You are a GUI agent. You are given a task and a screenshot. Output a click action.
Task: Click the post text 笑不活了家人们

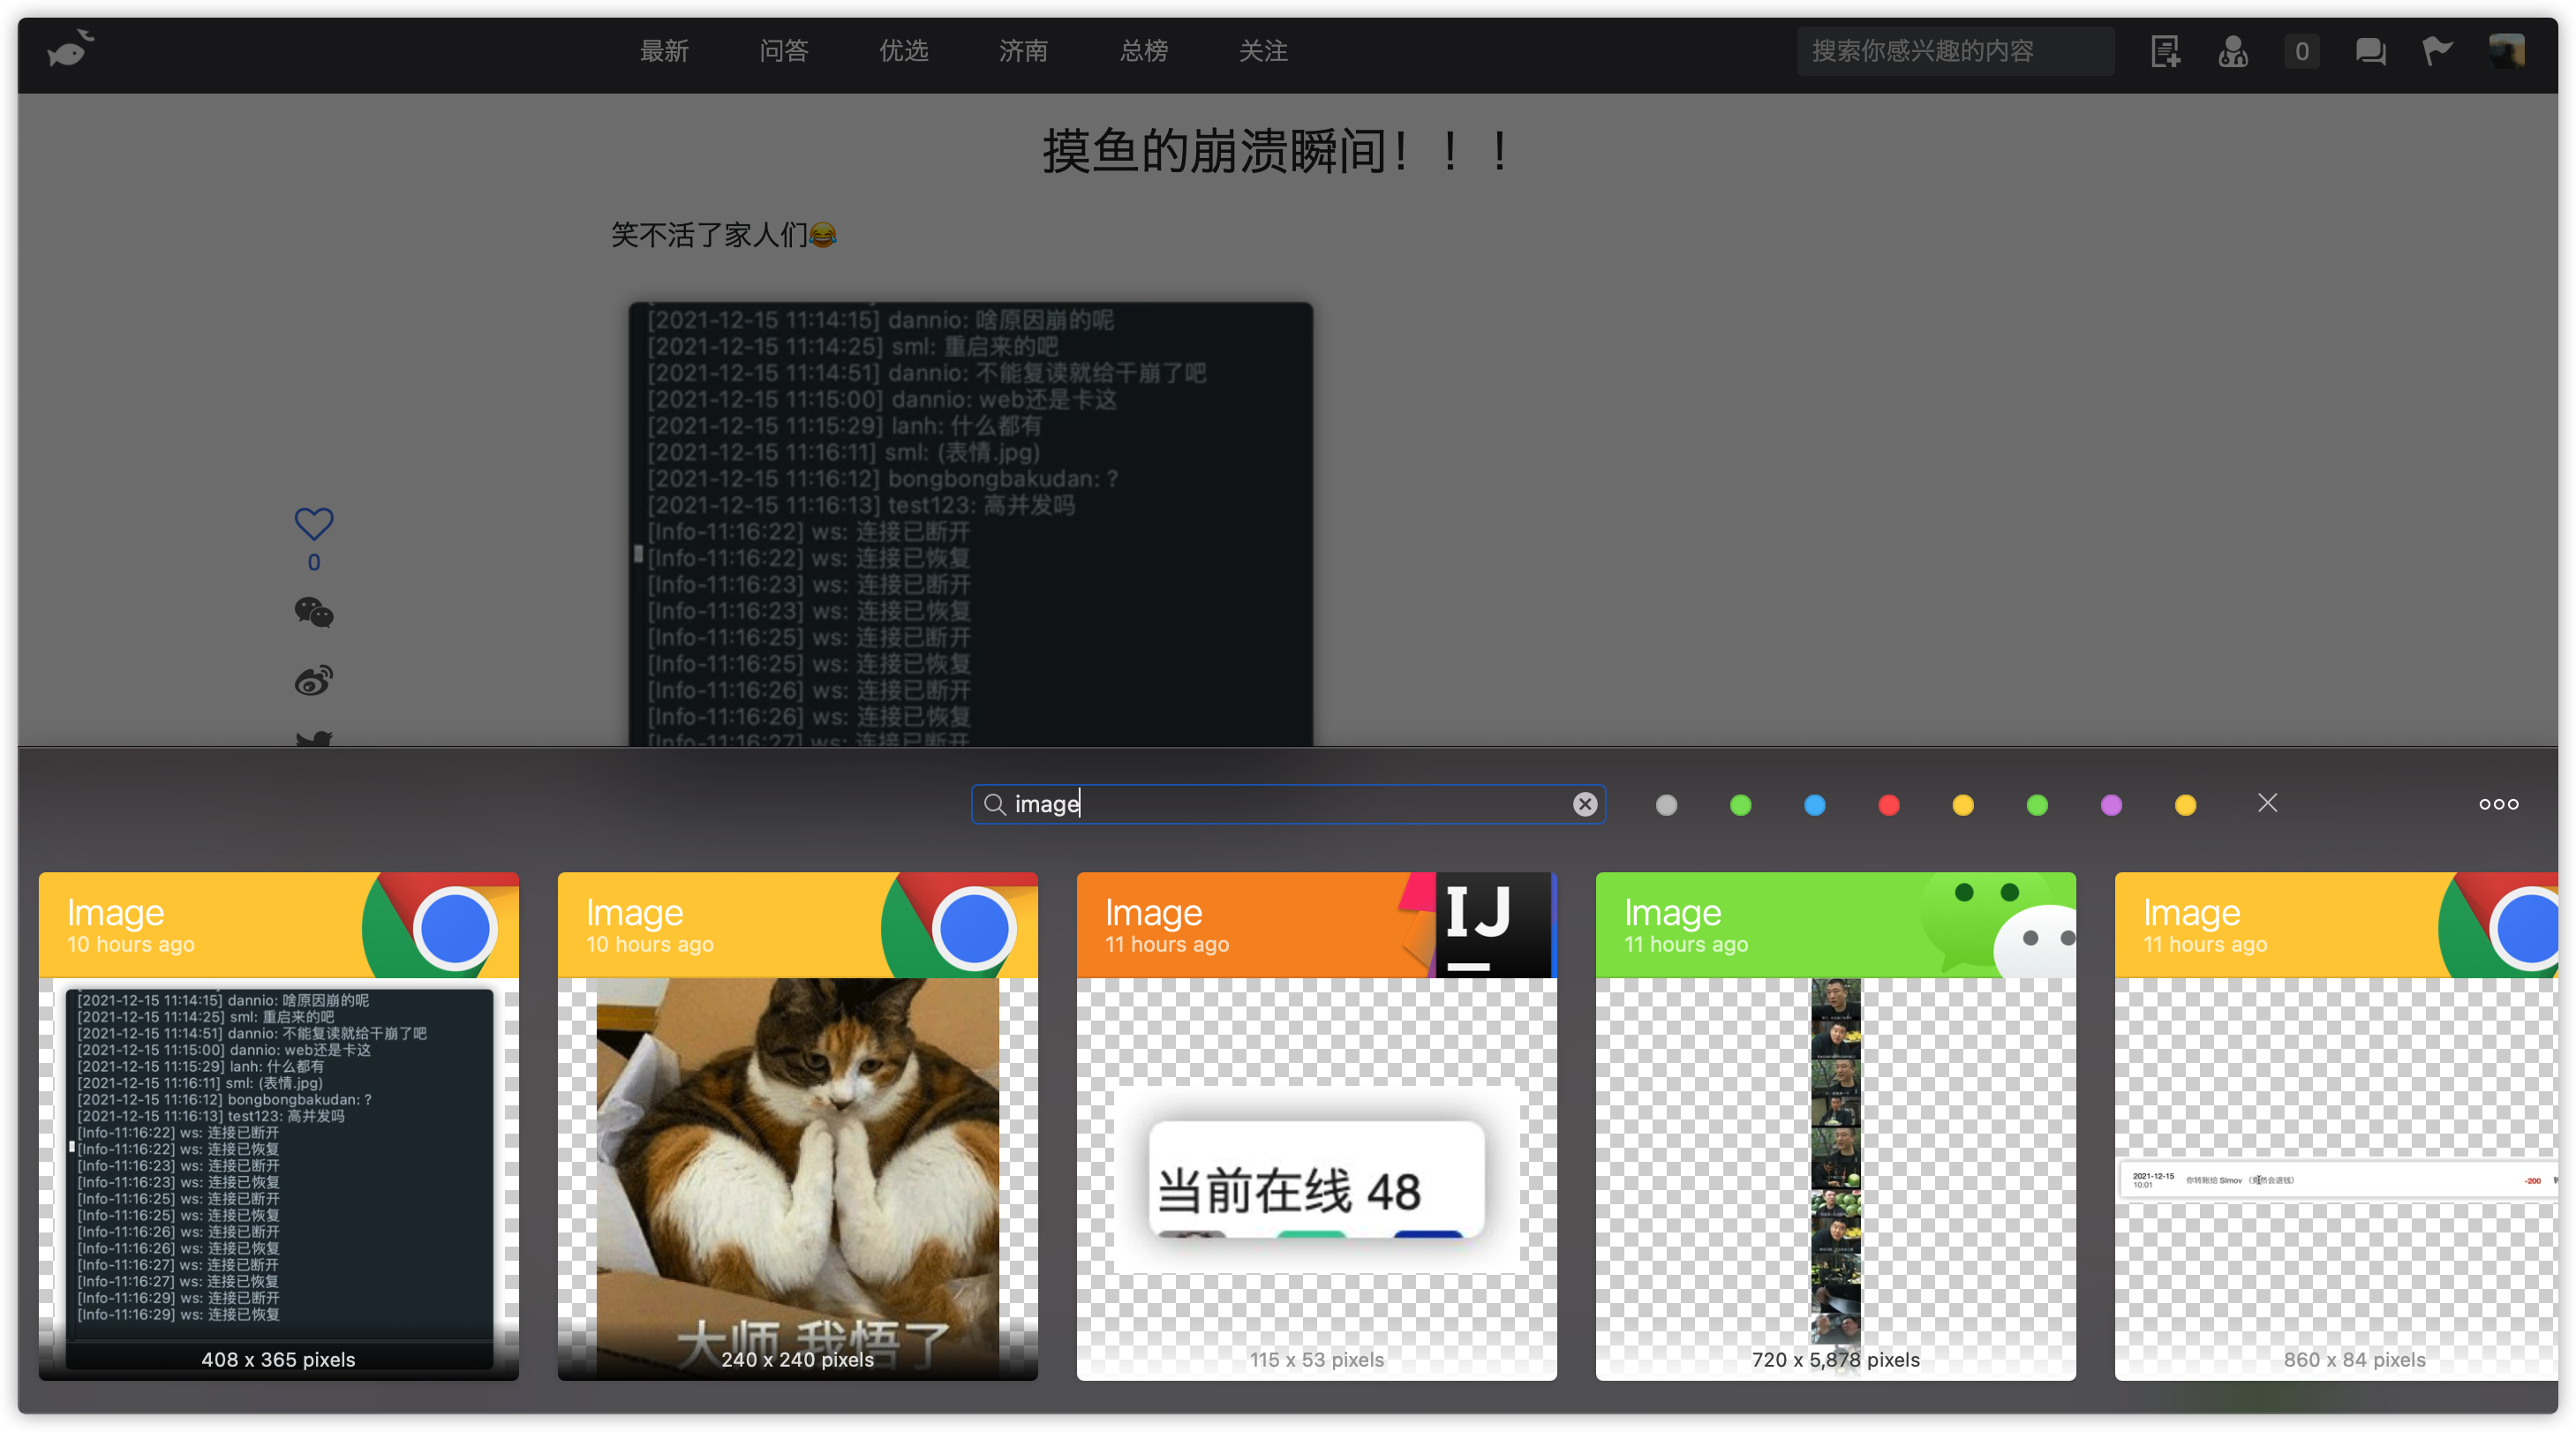tap(723, 235)
